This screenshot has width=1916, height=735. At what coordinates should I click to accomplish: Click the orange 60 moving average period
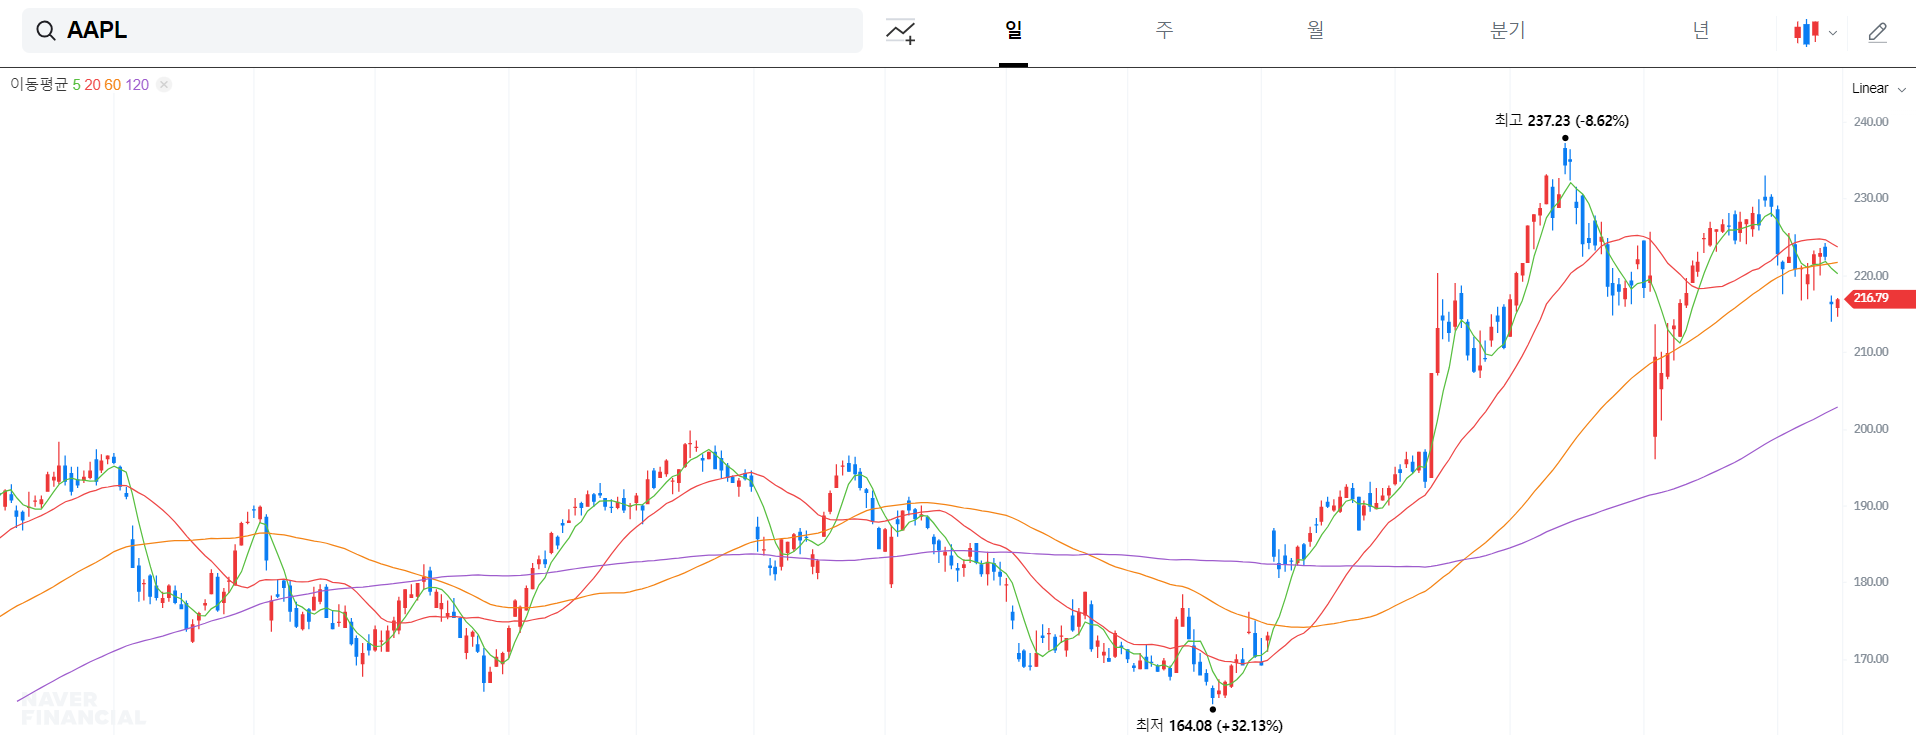pos(112,85)
